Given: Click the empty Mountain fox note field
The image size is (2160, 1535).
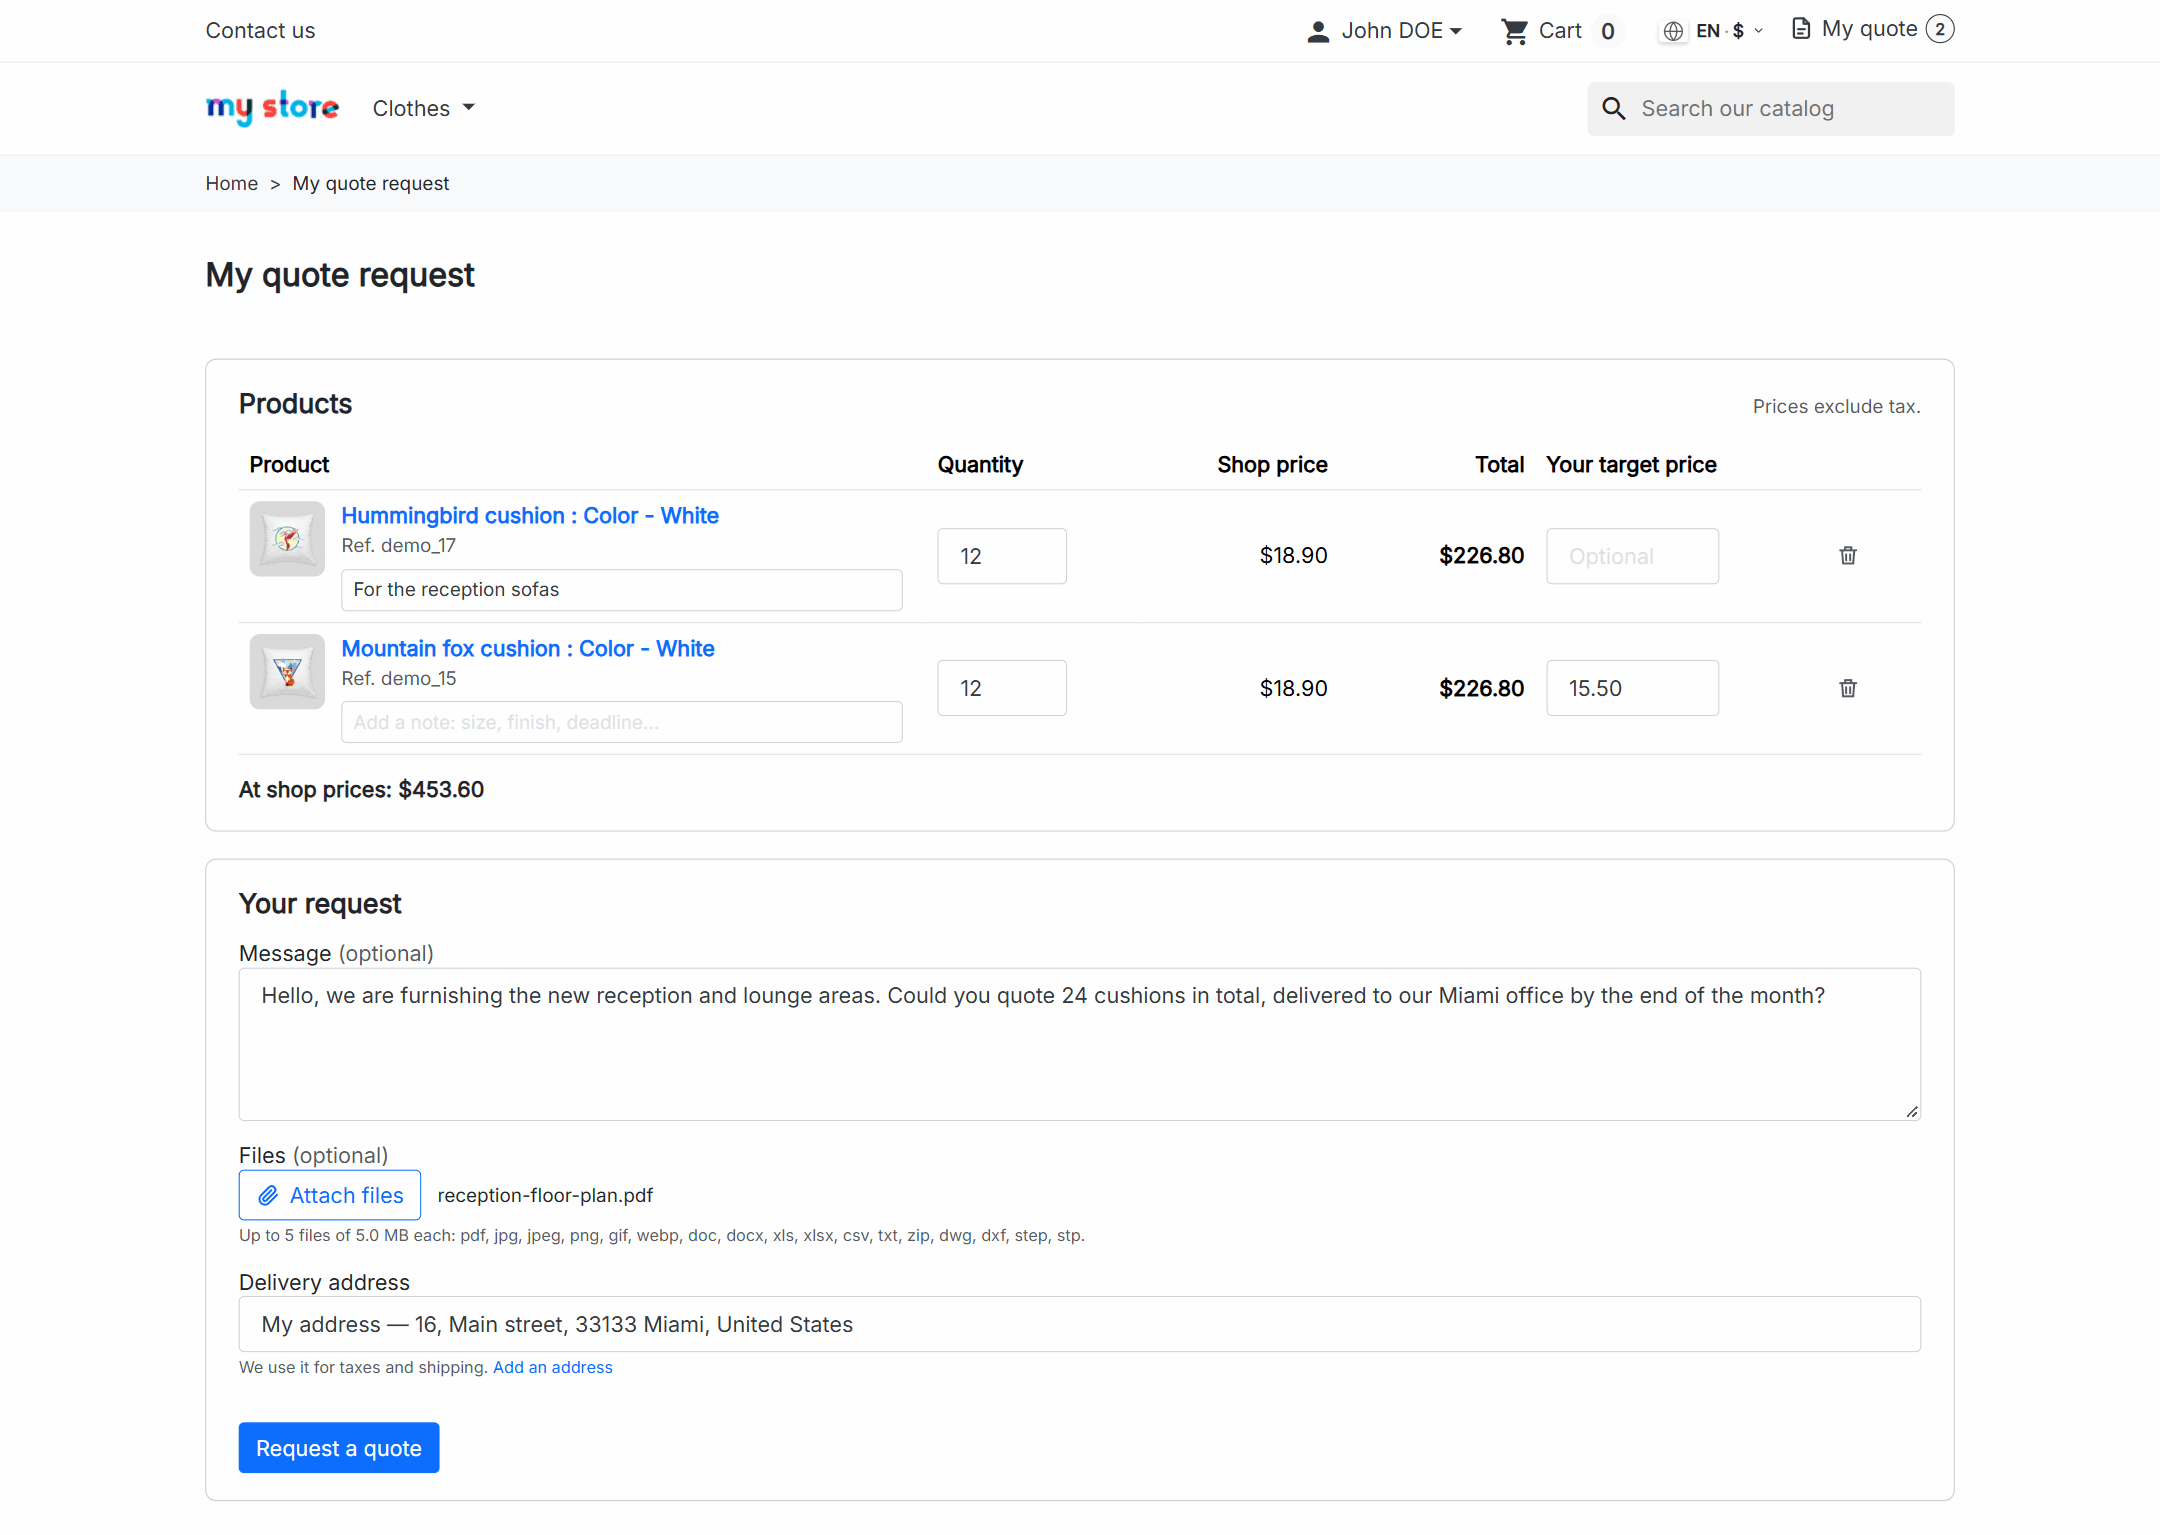Looking at the screenshot, I should pyautogui.click(x=622, y=722).
